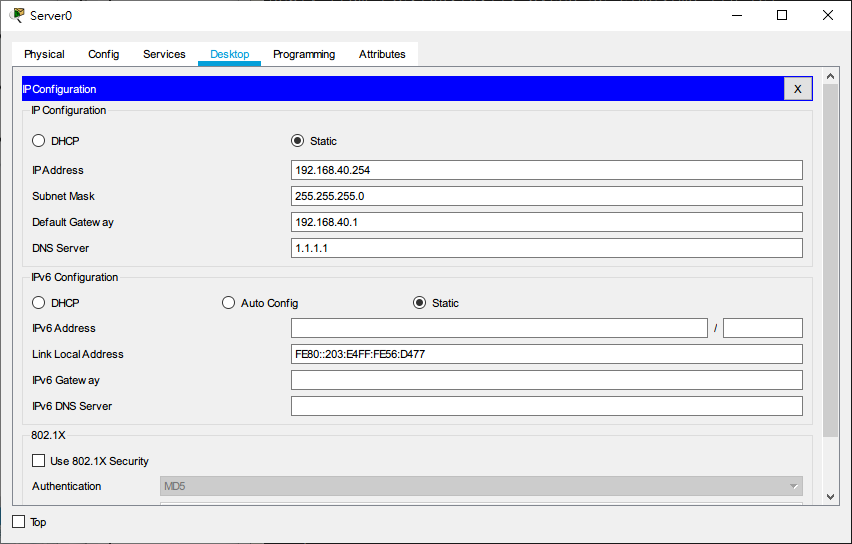Focus the Default Gateway field

546,222
